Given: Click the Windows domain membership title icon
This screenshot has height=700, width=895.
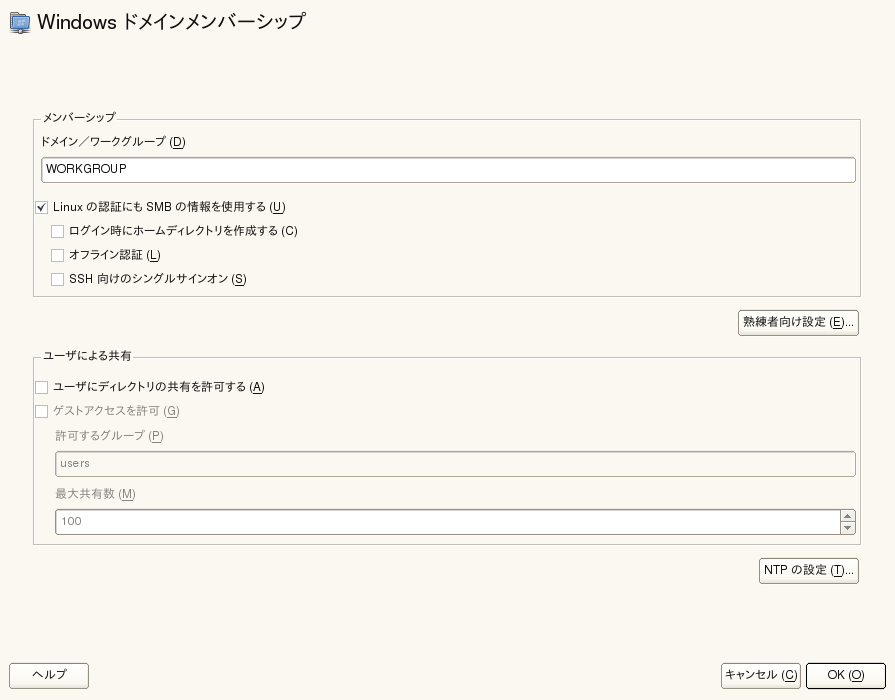Looking at the screenshot, I should [19, 21].
